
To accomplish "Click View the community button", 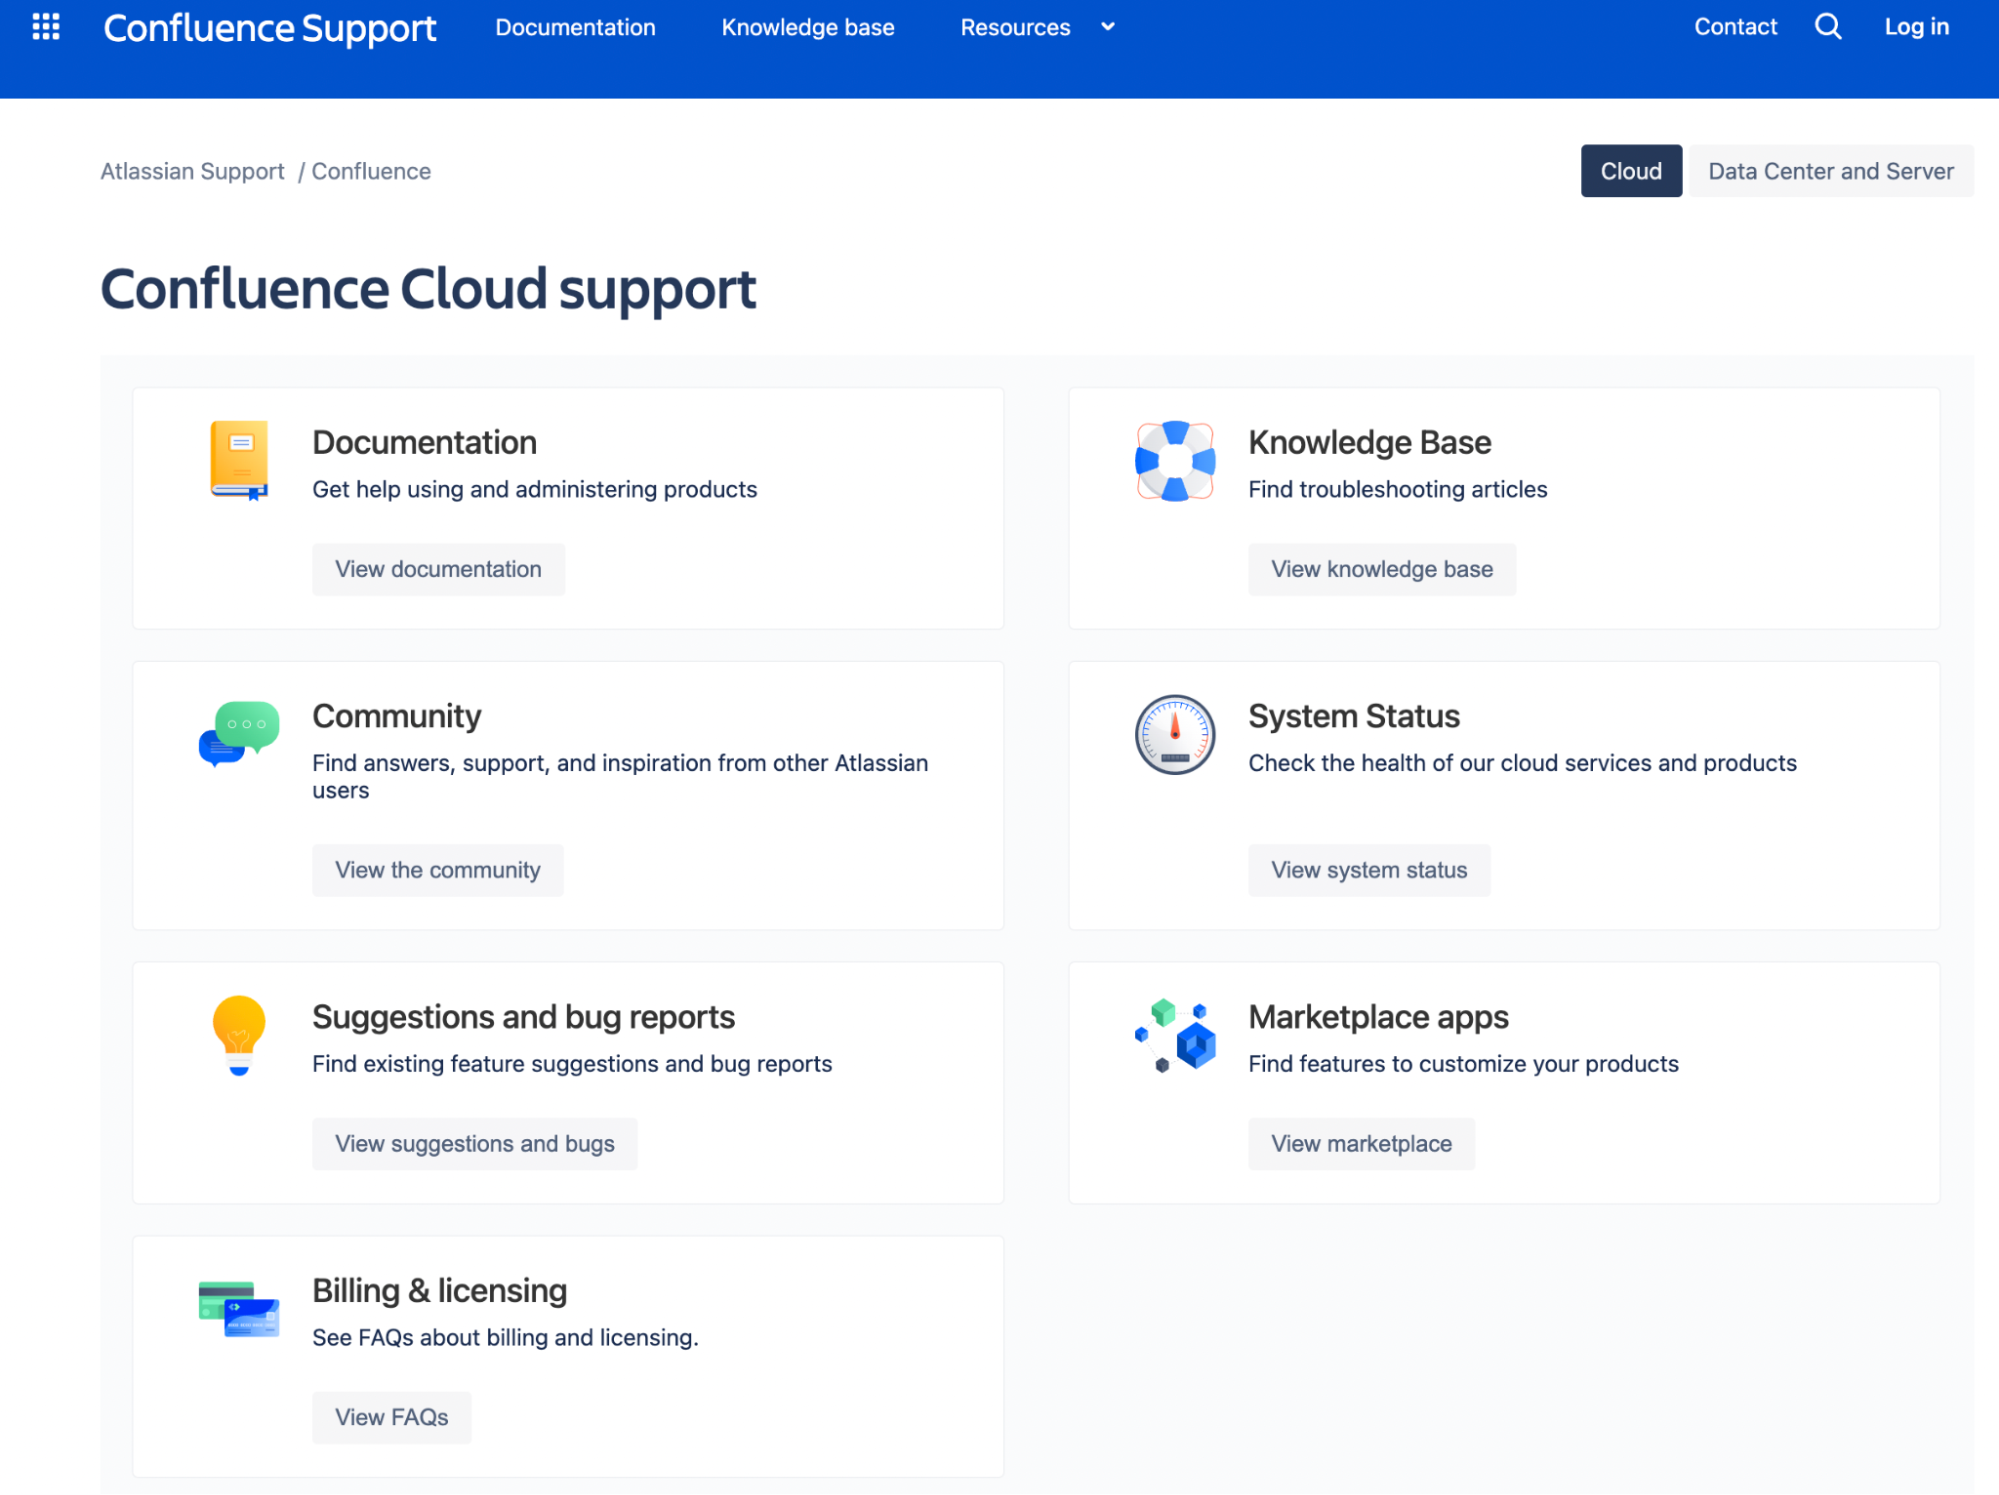I will [x=438, y=870].
